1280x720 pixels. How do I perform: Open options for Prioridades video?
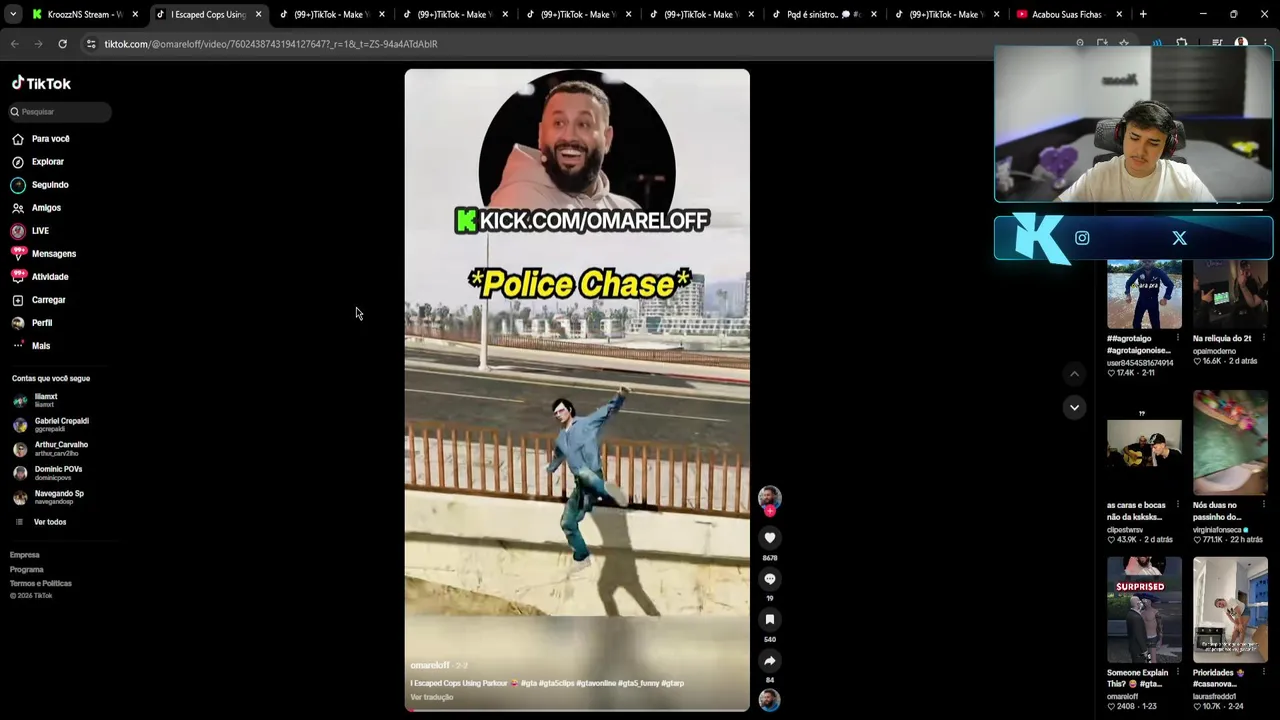(1263, 673)
